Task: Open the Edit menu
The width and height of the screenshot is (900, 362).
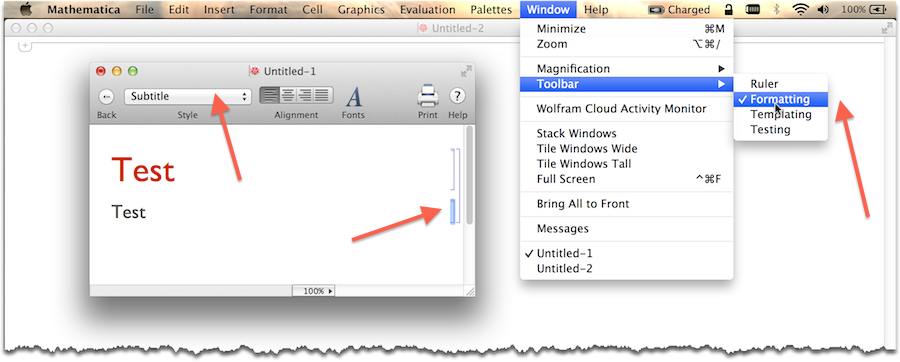Action: [179, 10]
